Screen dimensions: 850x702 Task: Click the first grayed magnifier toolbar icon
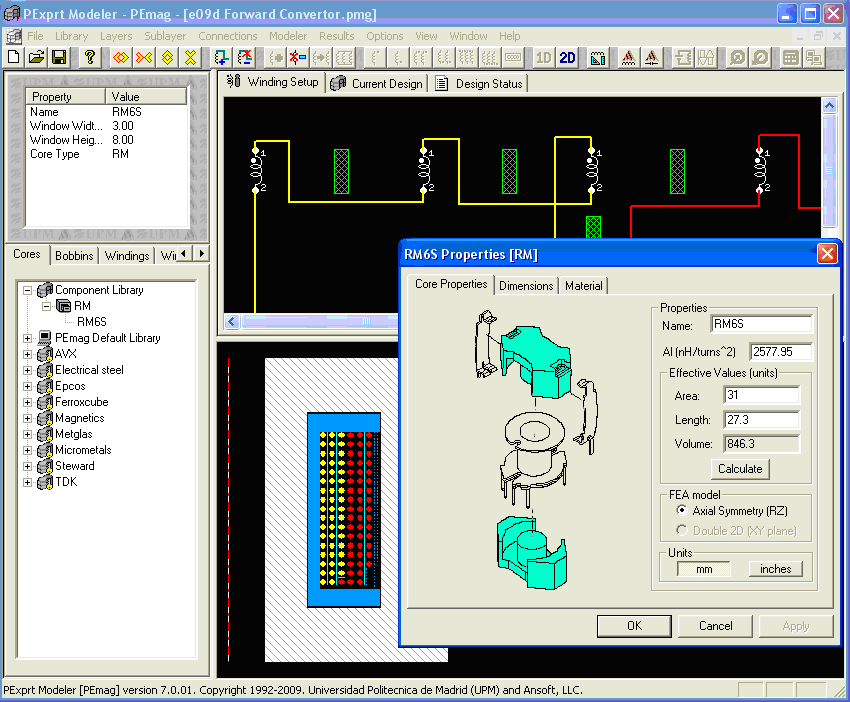[737, 57]
